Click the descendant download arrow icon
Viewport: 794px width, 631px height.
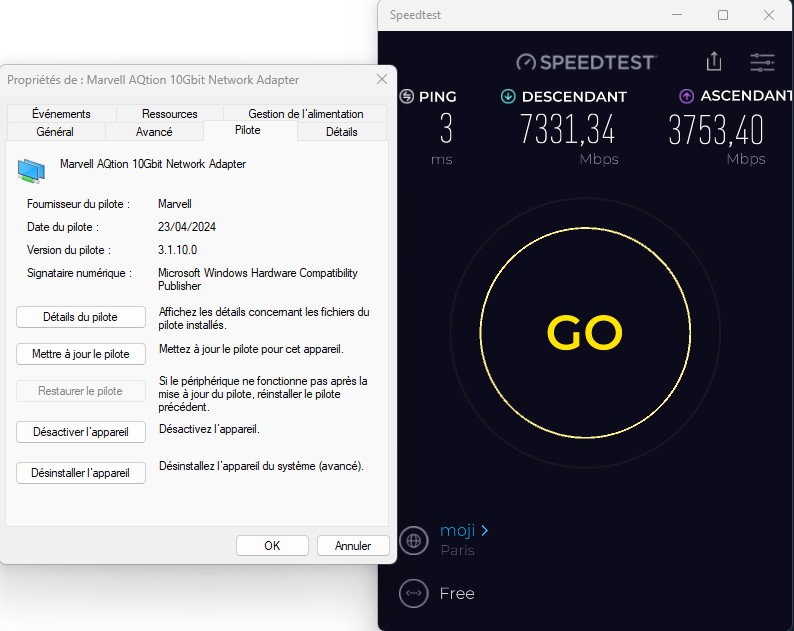coord(508,97)
